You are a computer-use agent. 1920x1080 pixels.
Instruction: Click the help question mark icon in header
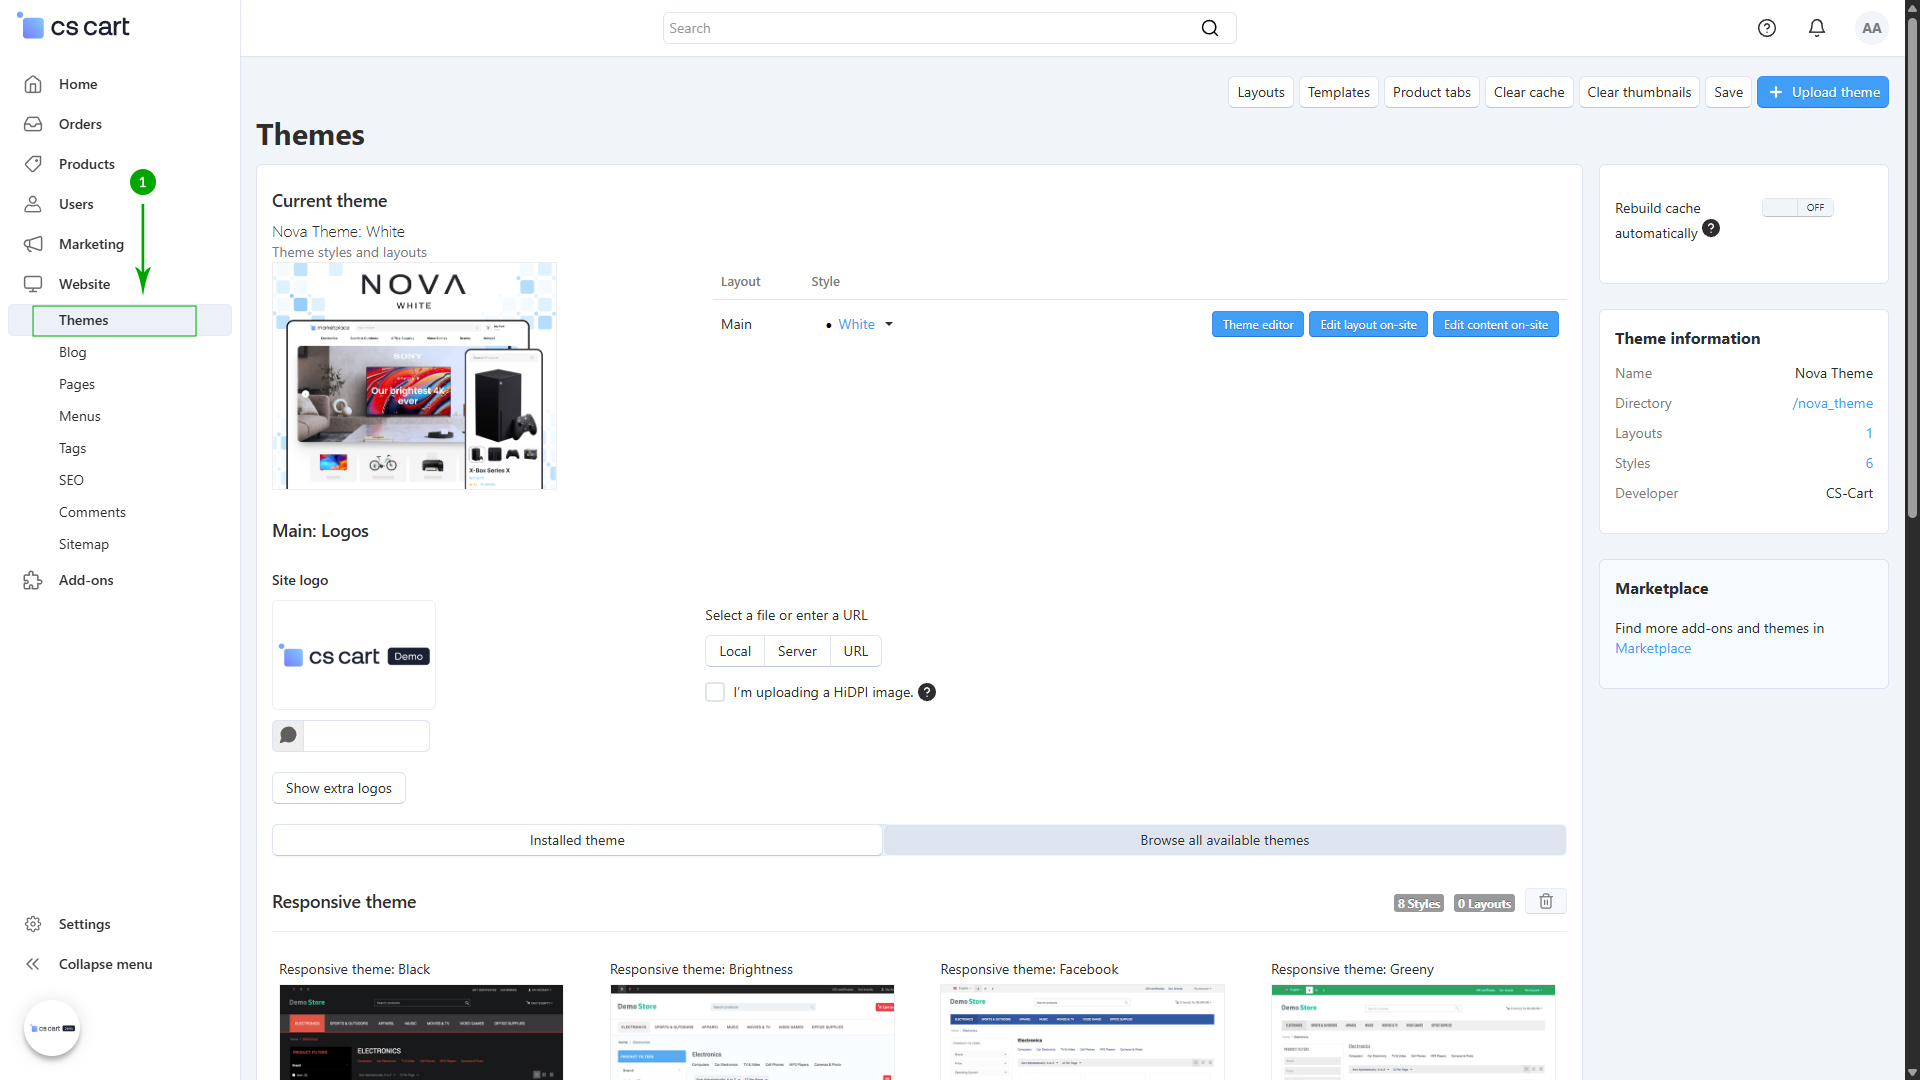[x=1767, y=28]
